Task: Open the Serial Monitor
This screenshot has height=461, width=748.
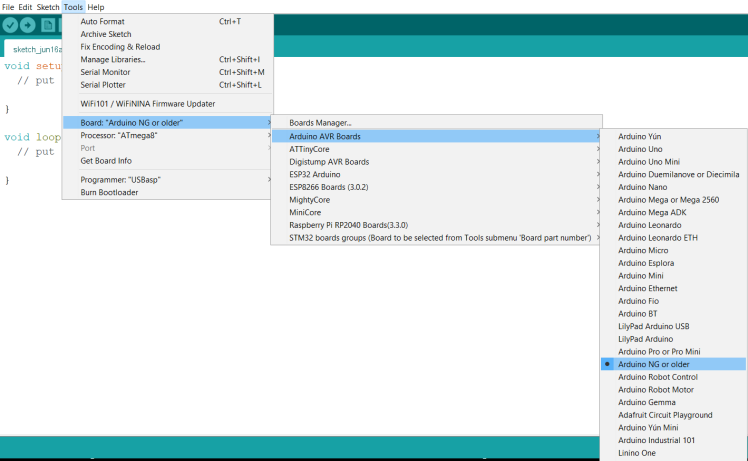Action: tap(168, 72)
